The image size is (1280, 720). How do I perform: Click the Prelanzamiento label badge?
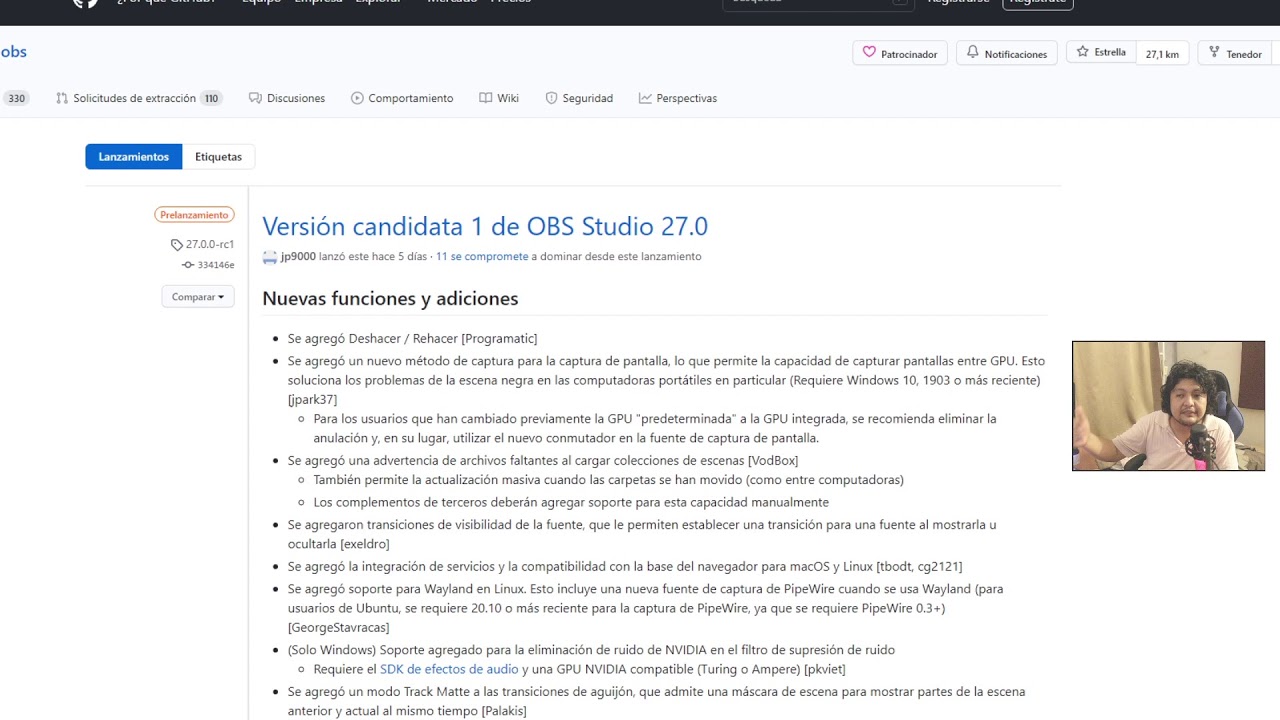[x=194, y=215]
